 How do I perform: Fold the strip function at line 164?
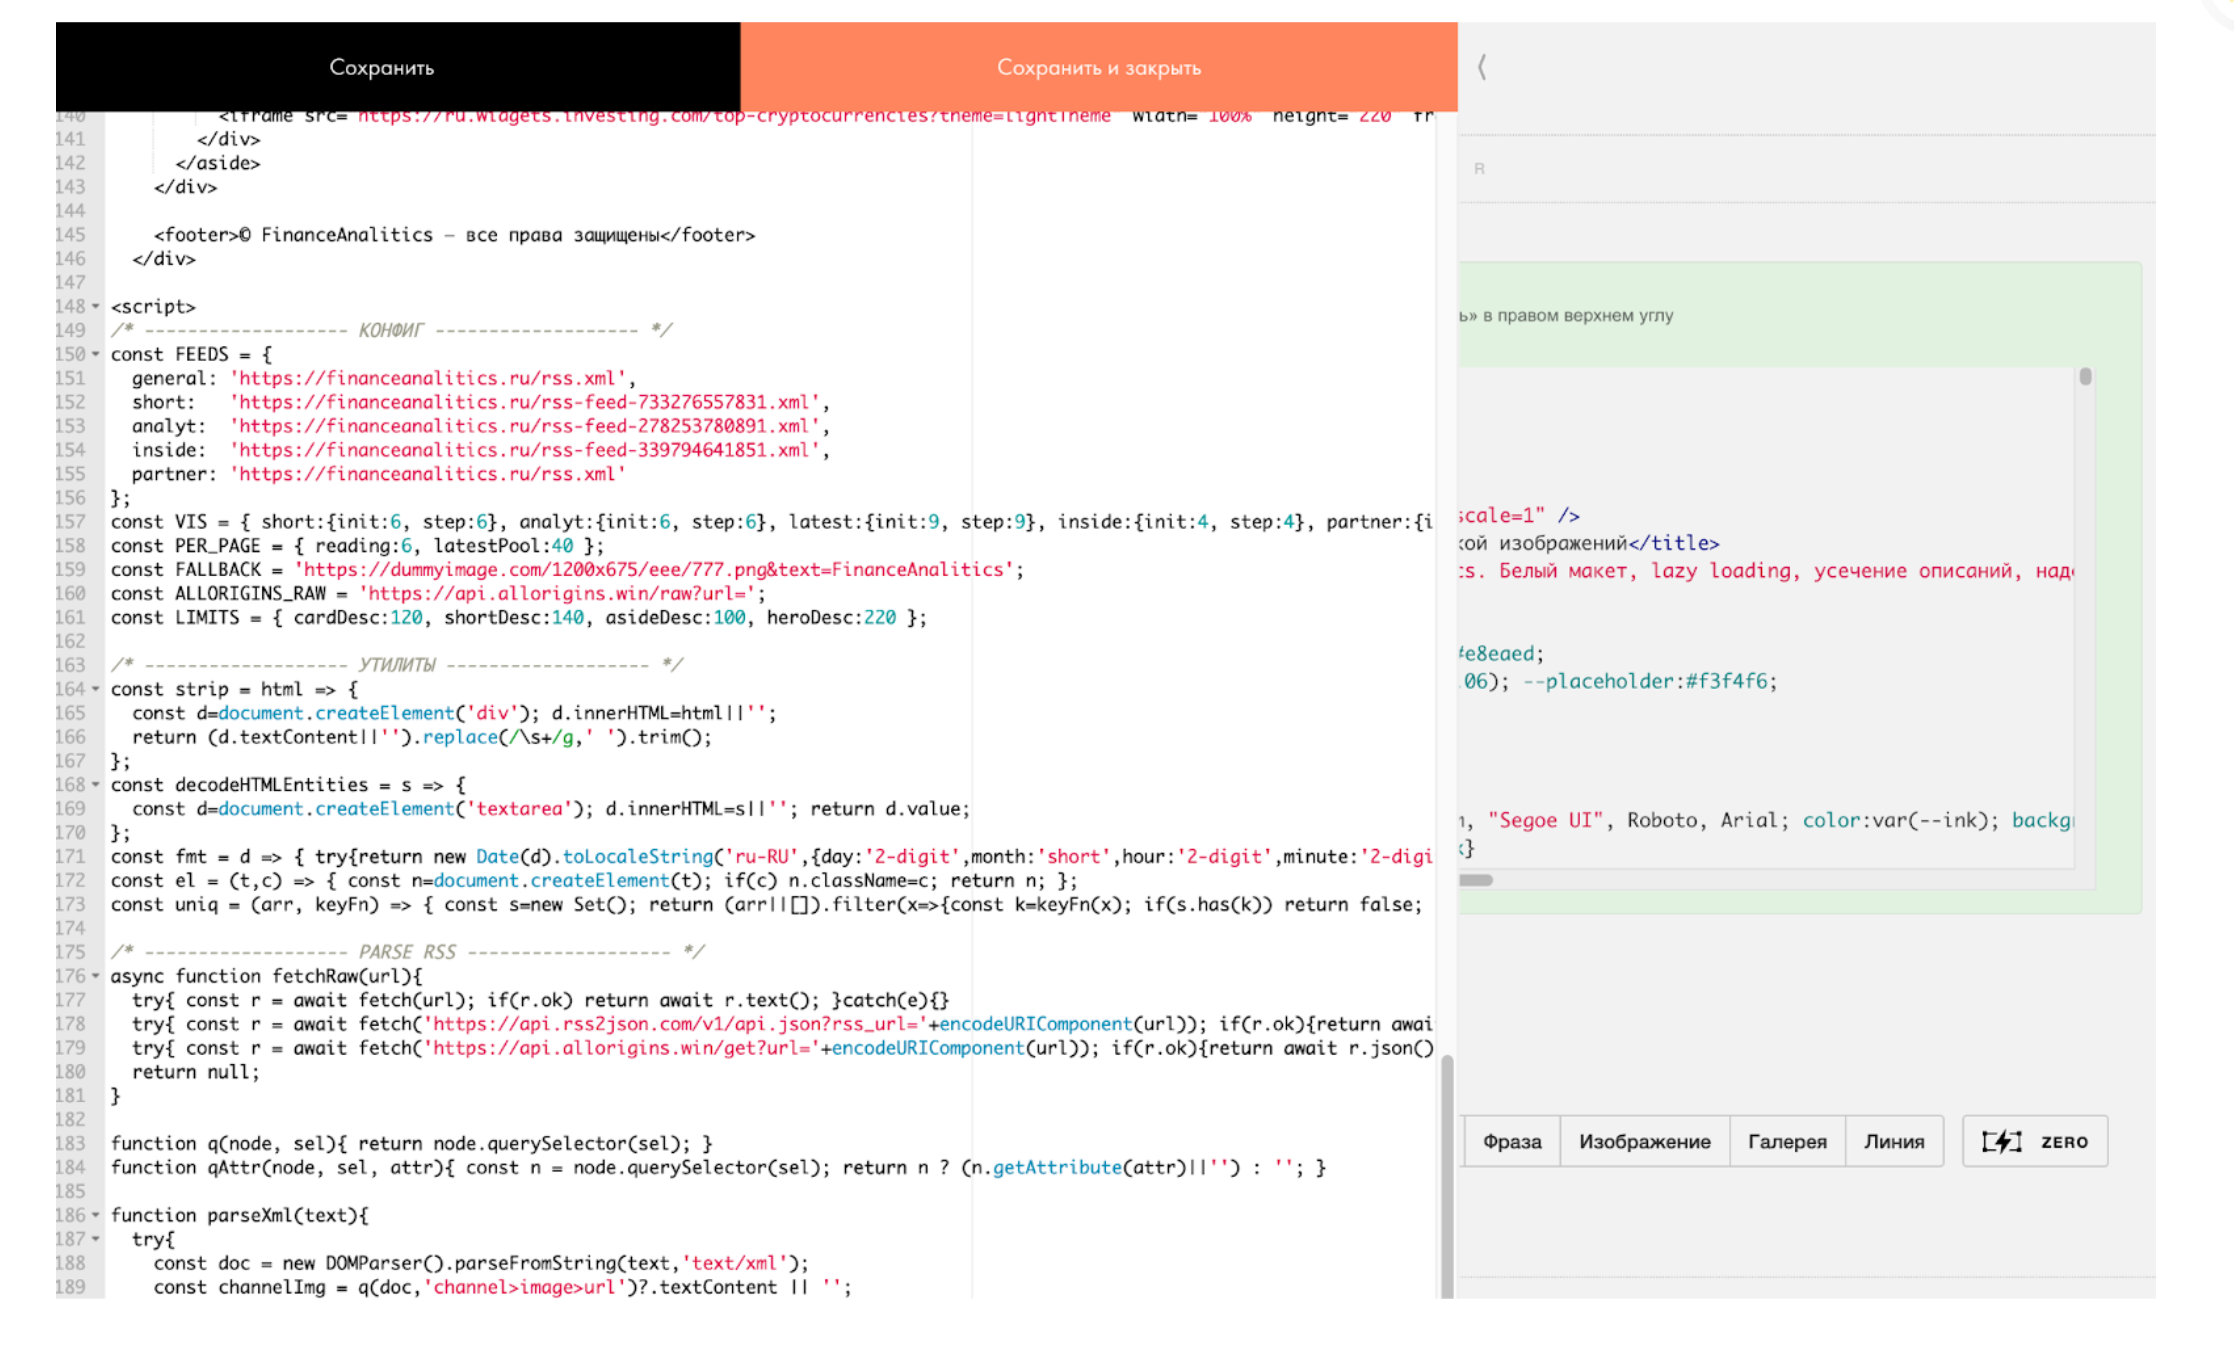tap(96, 689)
